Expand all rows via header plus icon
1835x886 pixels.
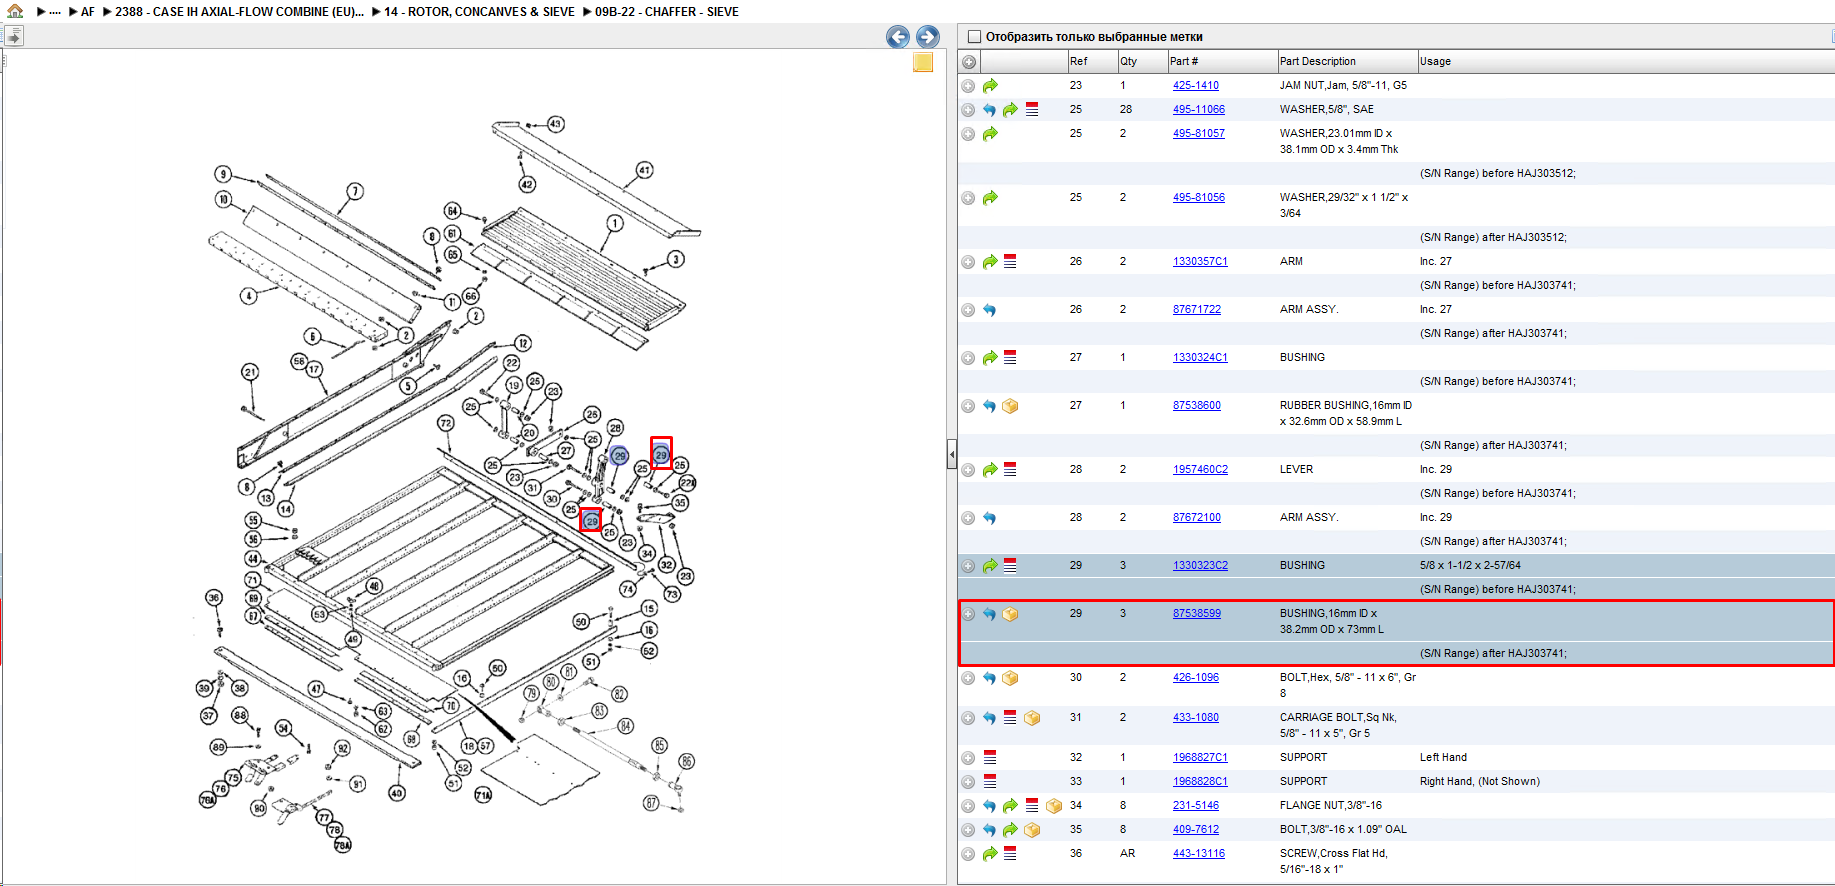pyautogui.click(x=968, y=62)
